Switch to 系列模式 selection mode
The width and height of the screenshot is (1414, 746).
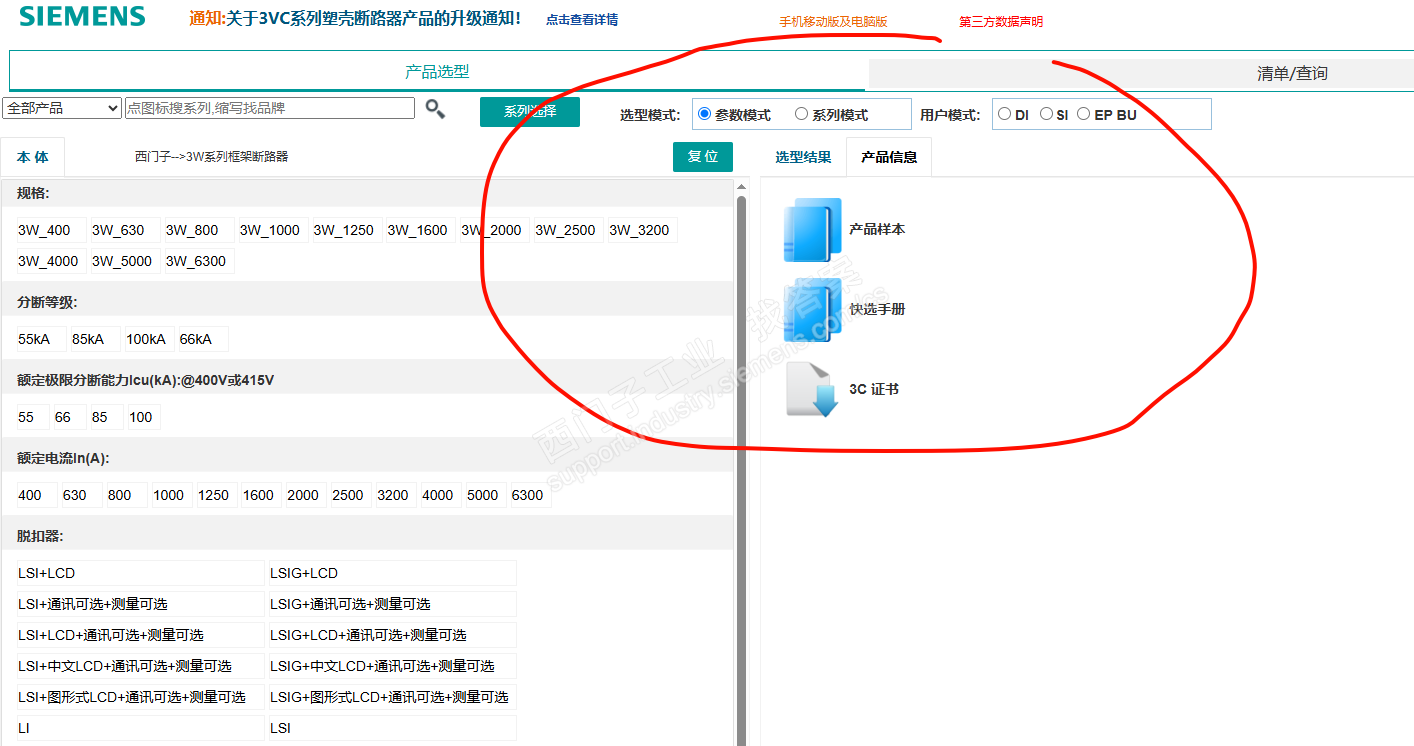click(801, 114)
